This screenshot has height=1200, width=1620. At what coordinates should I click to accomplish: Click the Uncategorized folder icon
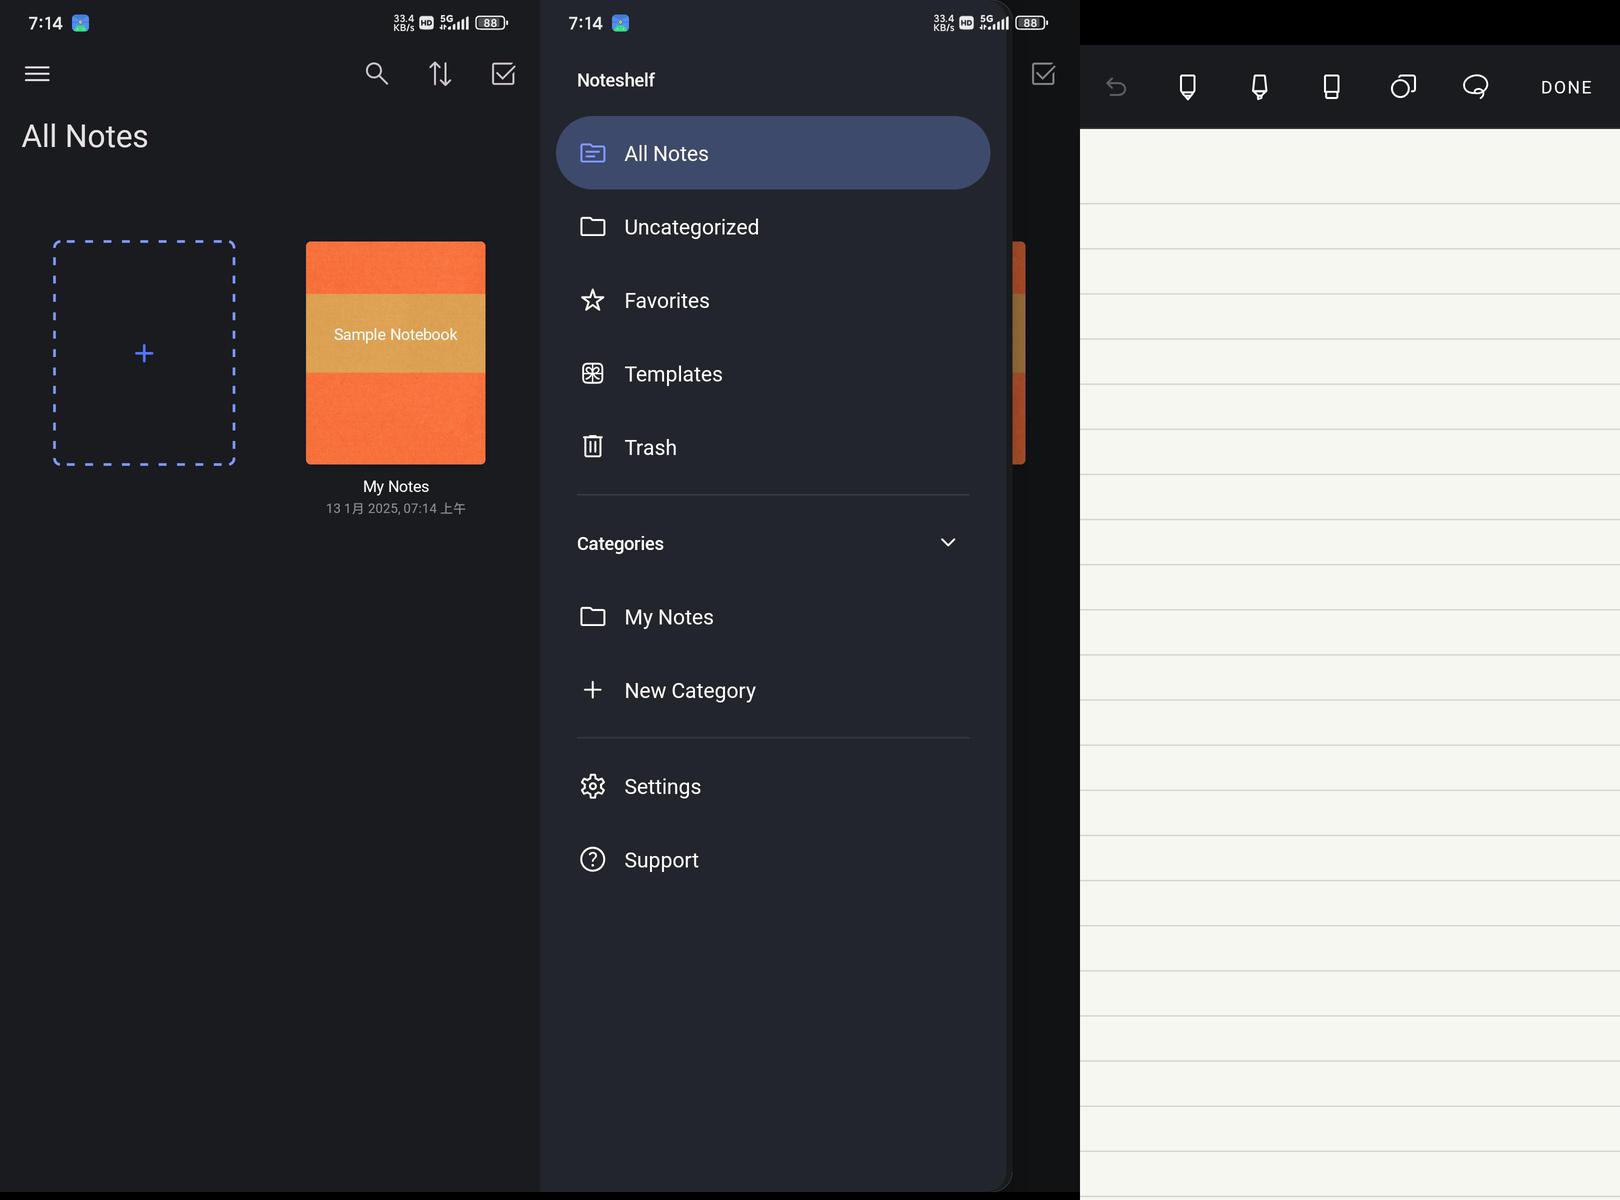pos(593,226)
